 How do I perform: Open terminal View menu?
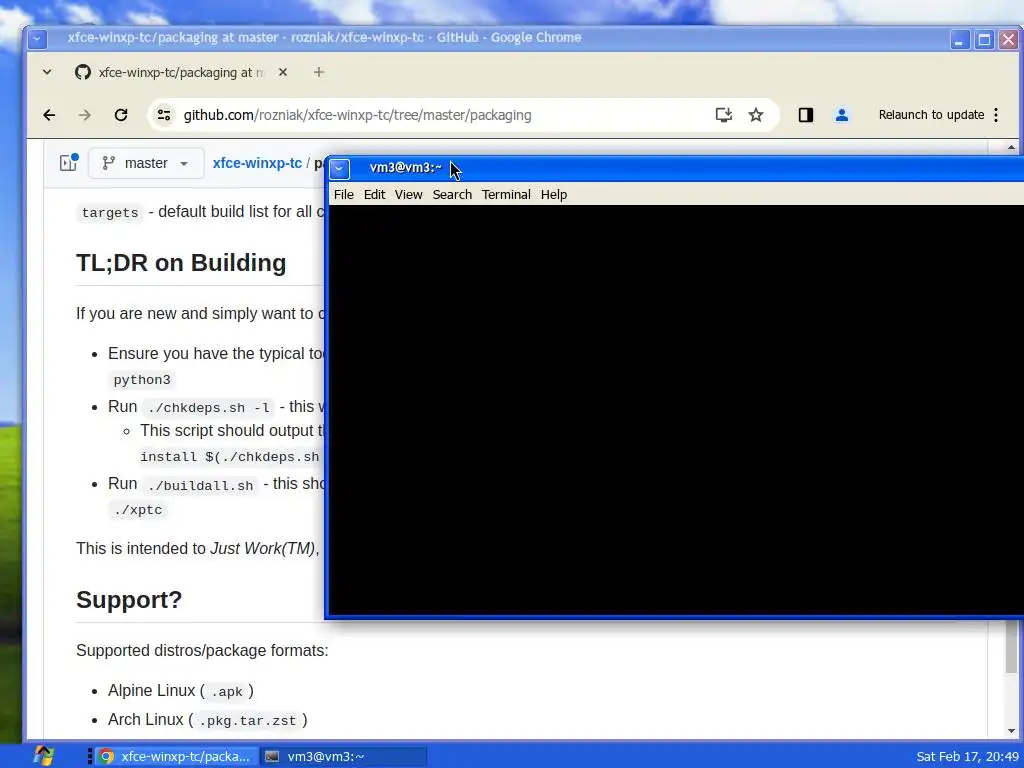coord(408,195)
